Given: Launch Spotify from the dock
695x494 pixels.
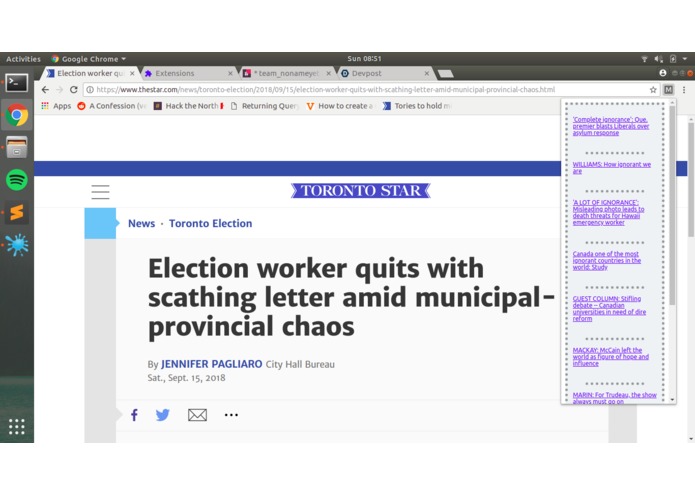Looking at the screenshot, I should (x=16, y=180).
